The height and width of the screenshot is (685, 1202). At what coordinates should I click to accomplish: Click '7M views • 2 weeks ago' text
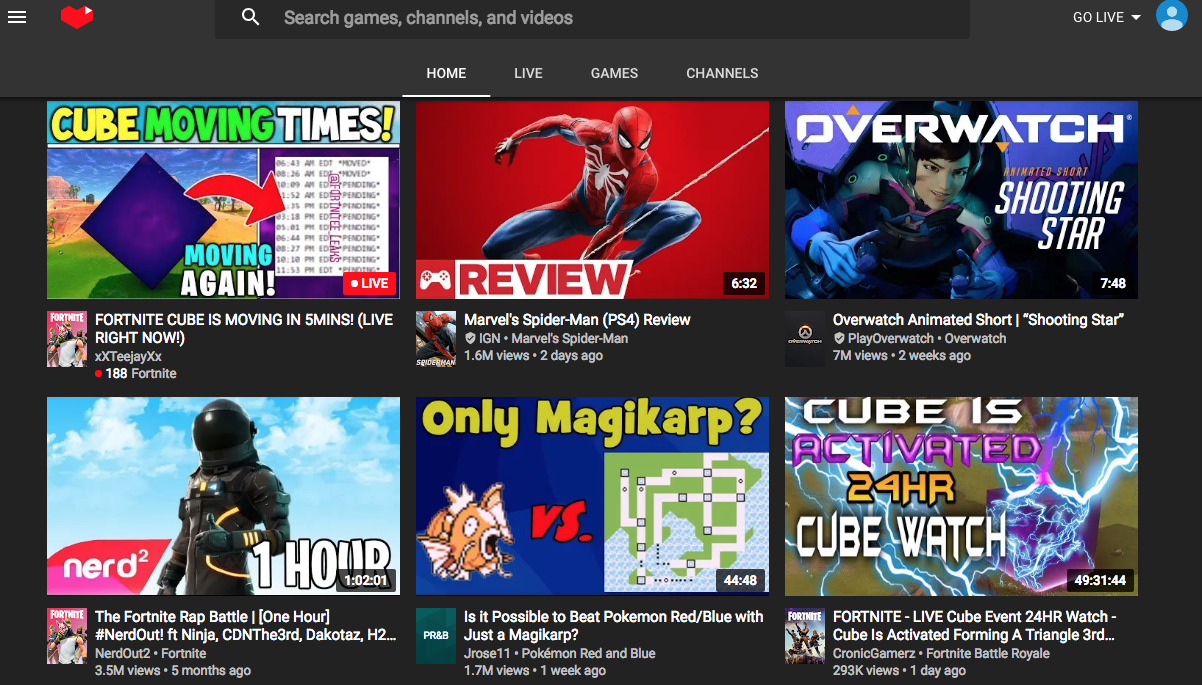point(902,355)
